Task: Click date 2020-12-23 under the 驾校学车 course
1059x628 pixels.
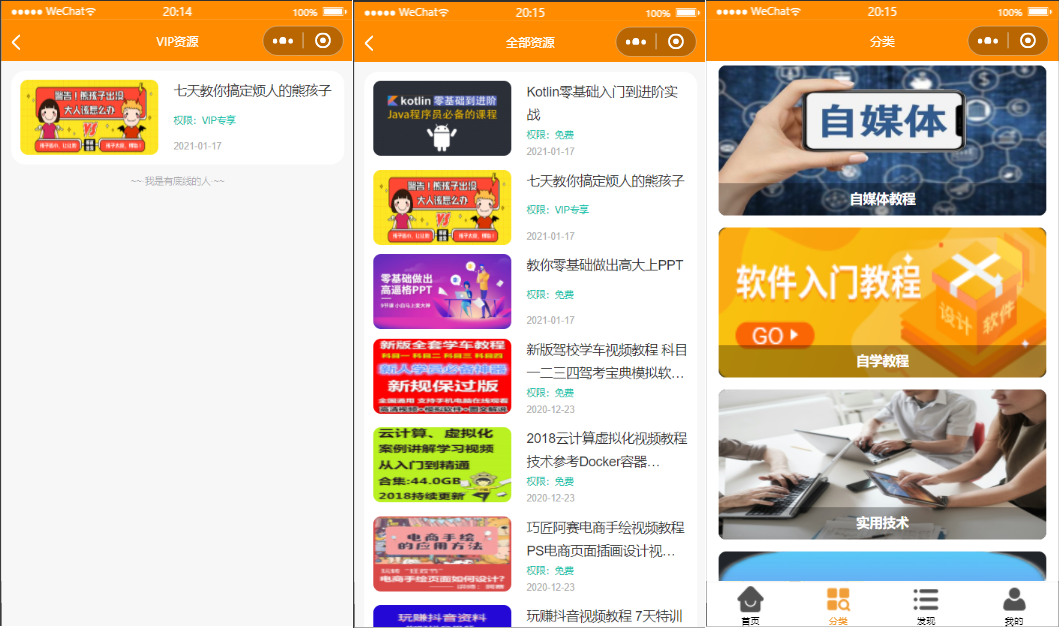Action: tap(550, 409)
